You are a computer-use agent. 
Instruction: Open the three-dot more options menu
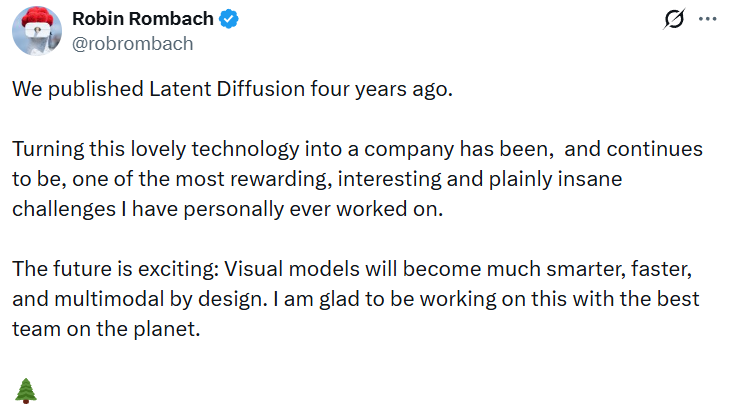[x=707, y=19]
